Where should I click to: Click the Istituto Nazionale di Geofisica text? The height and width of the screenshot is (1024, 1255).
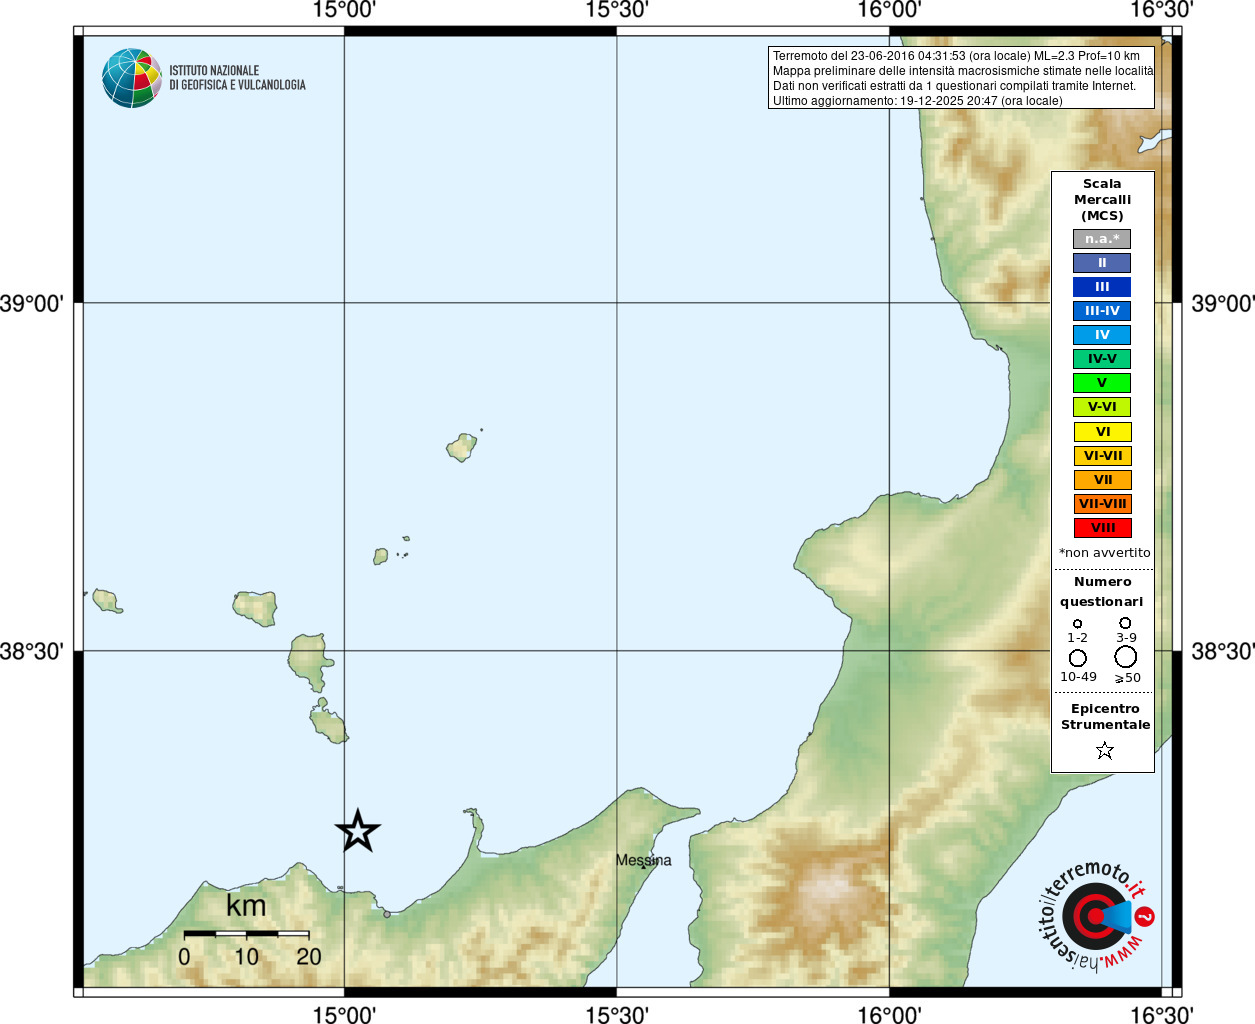(237, 78)
